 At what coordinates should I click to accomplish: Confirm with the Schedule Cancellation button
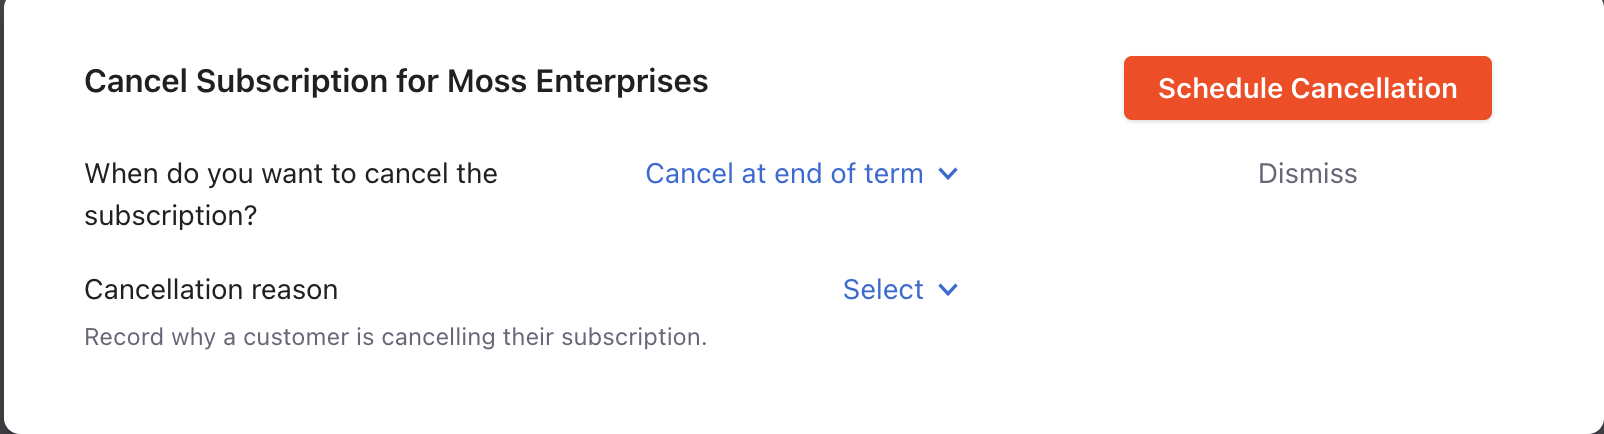point(1307,88)
